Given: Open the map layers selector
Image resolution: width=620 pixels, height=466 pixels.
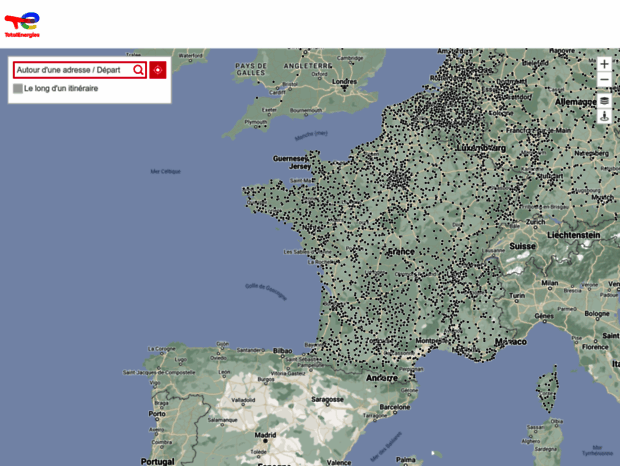Looking at the screenshot, I should pyautogui.click(x=604, y=100).
